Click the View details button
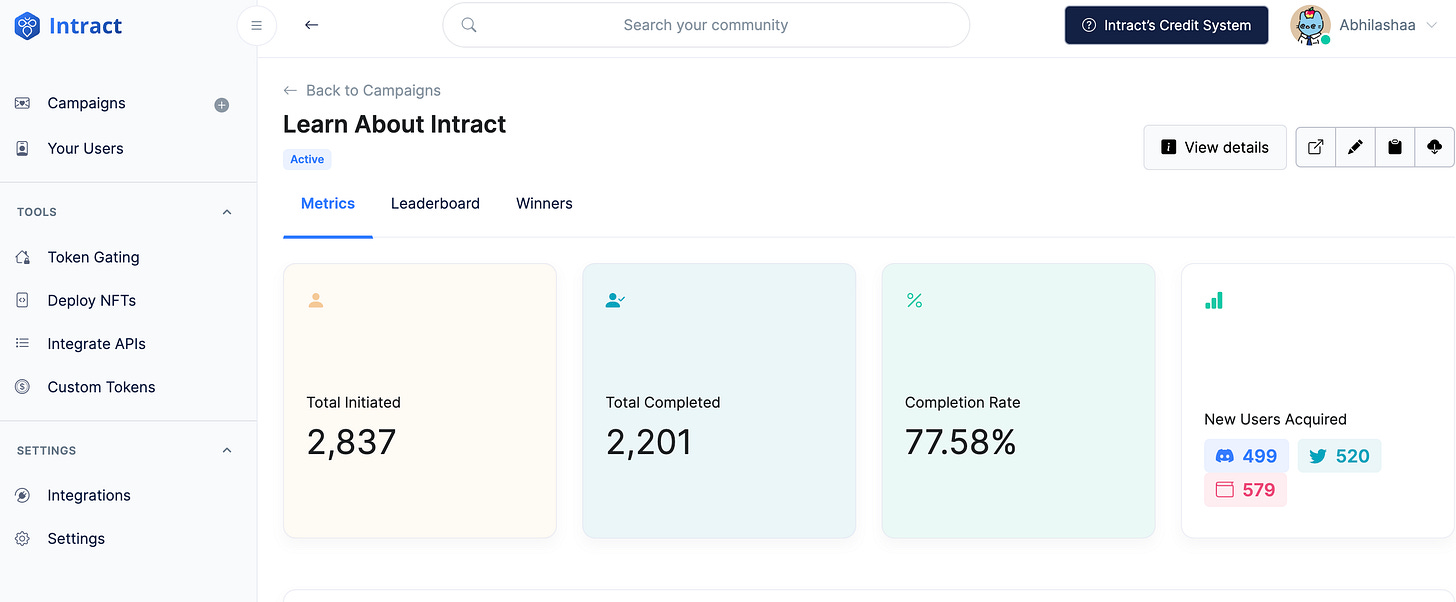Screen dimensions: 1456x602 coord(1215,147)
